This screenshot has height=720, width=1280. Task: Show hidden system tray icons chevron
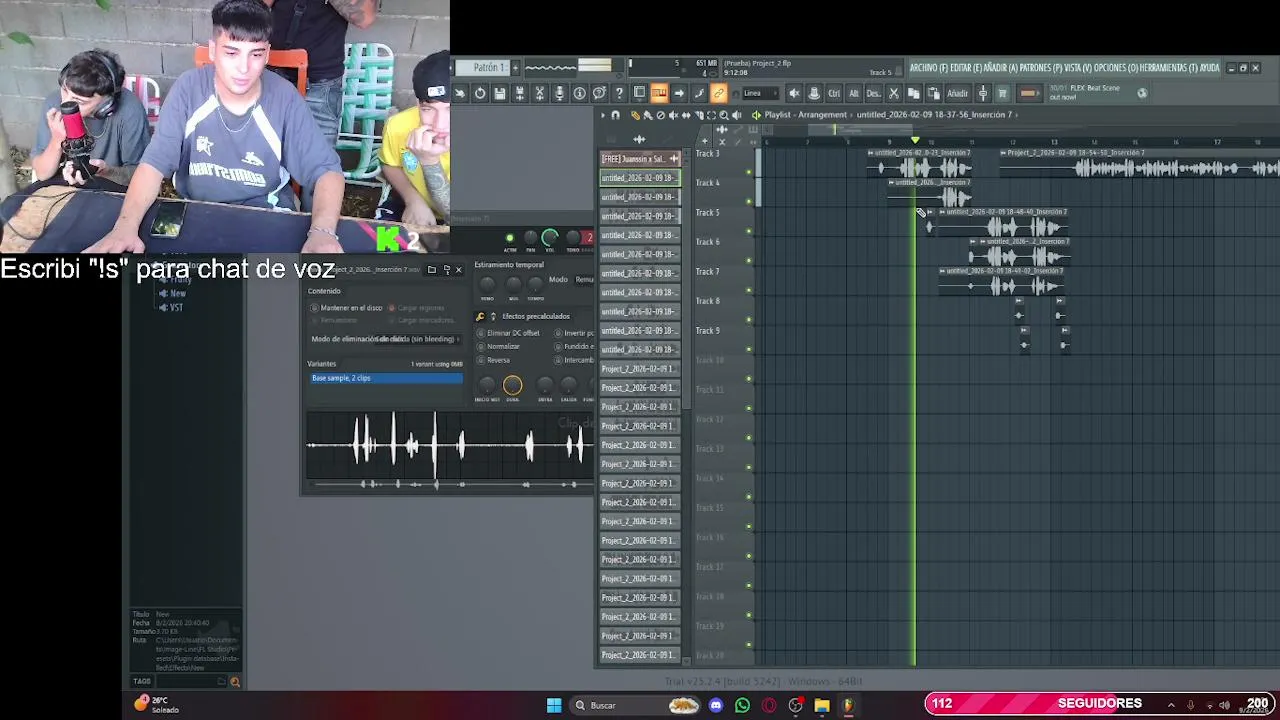tap(1171, 705)
